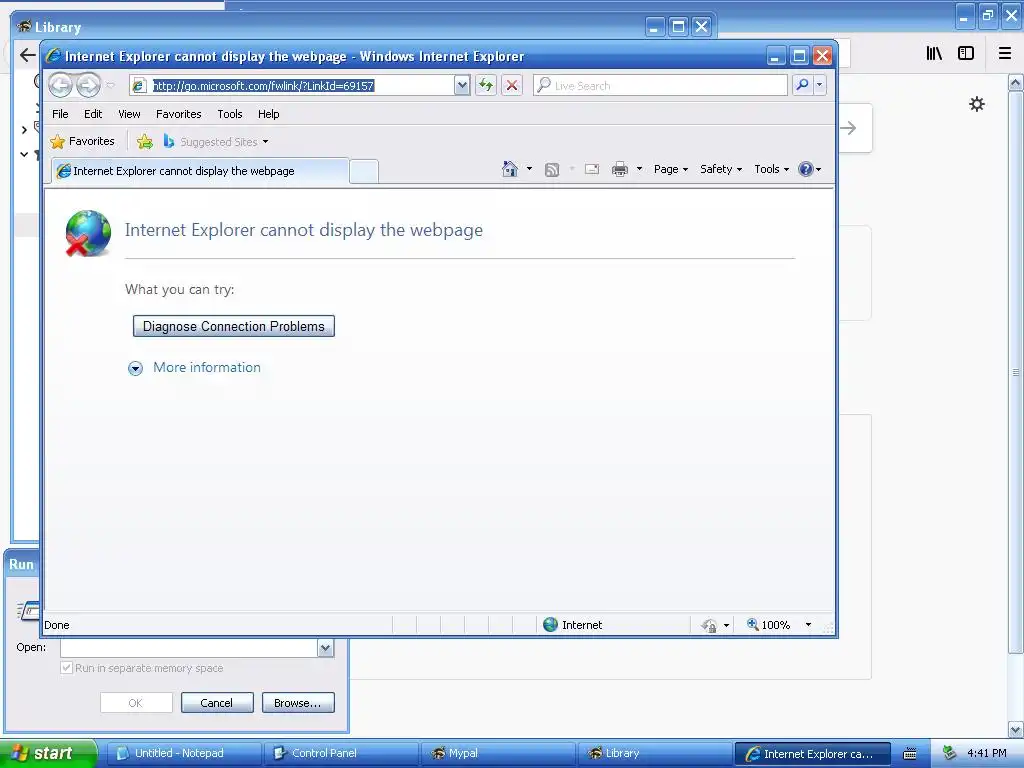Click the Live Search magnifier button
Viewport: 1024px width, 768px height.
click(802, 85)
